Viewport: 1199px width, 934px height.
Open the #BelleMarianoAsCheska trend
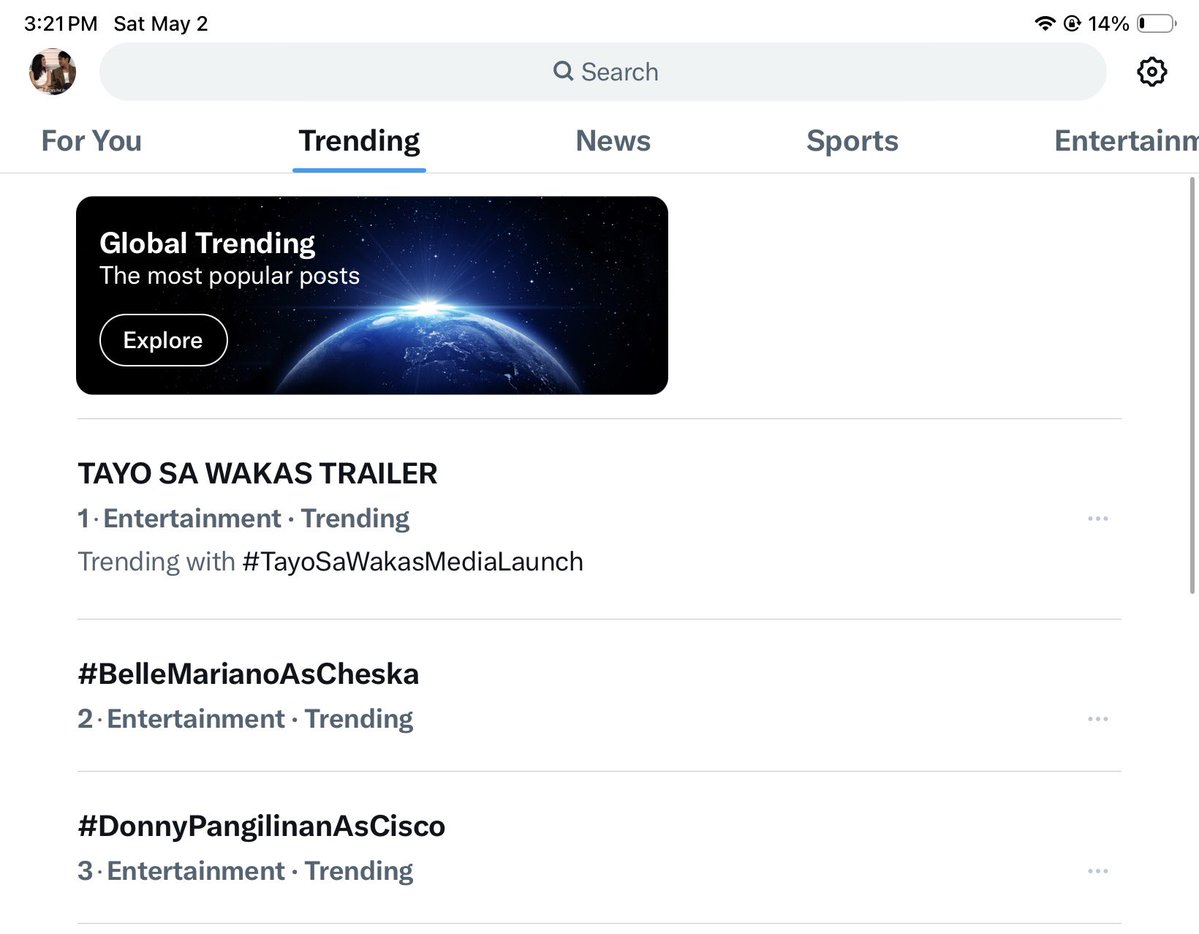249,674
